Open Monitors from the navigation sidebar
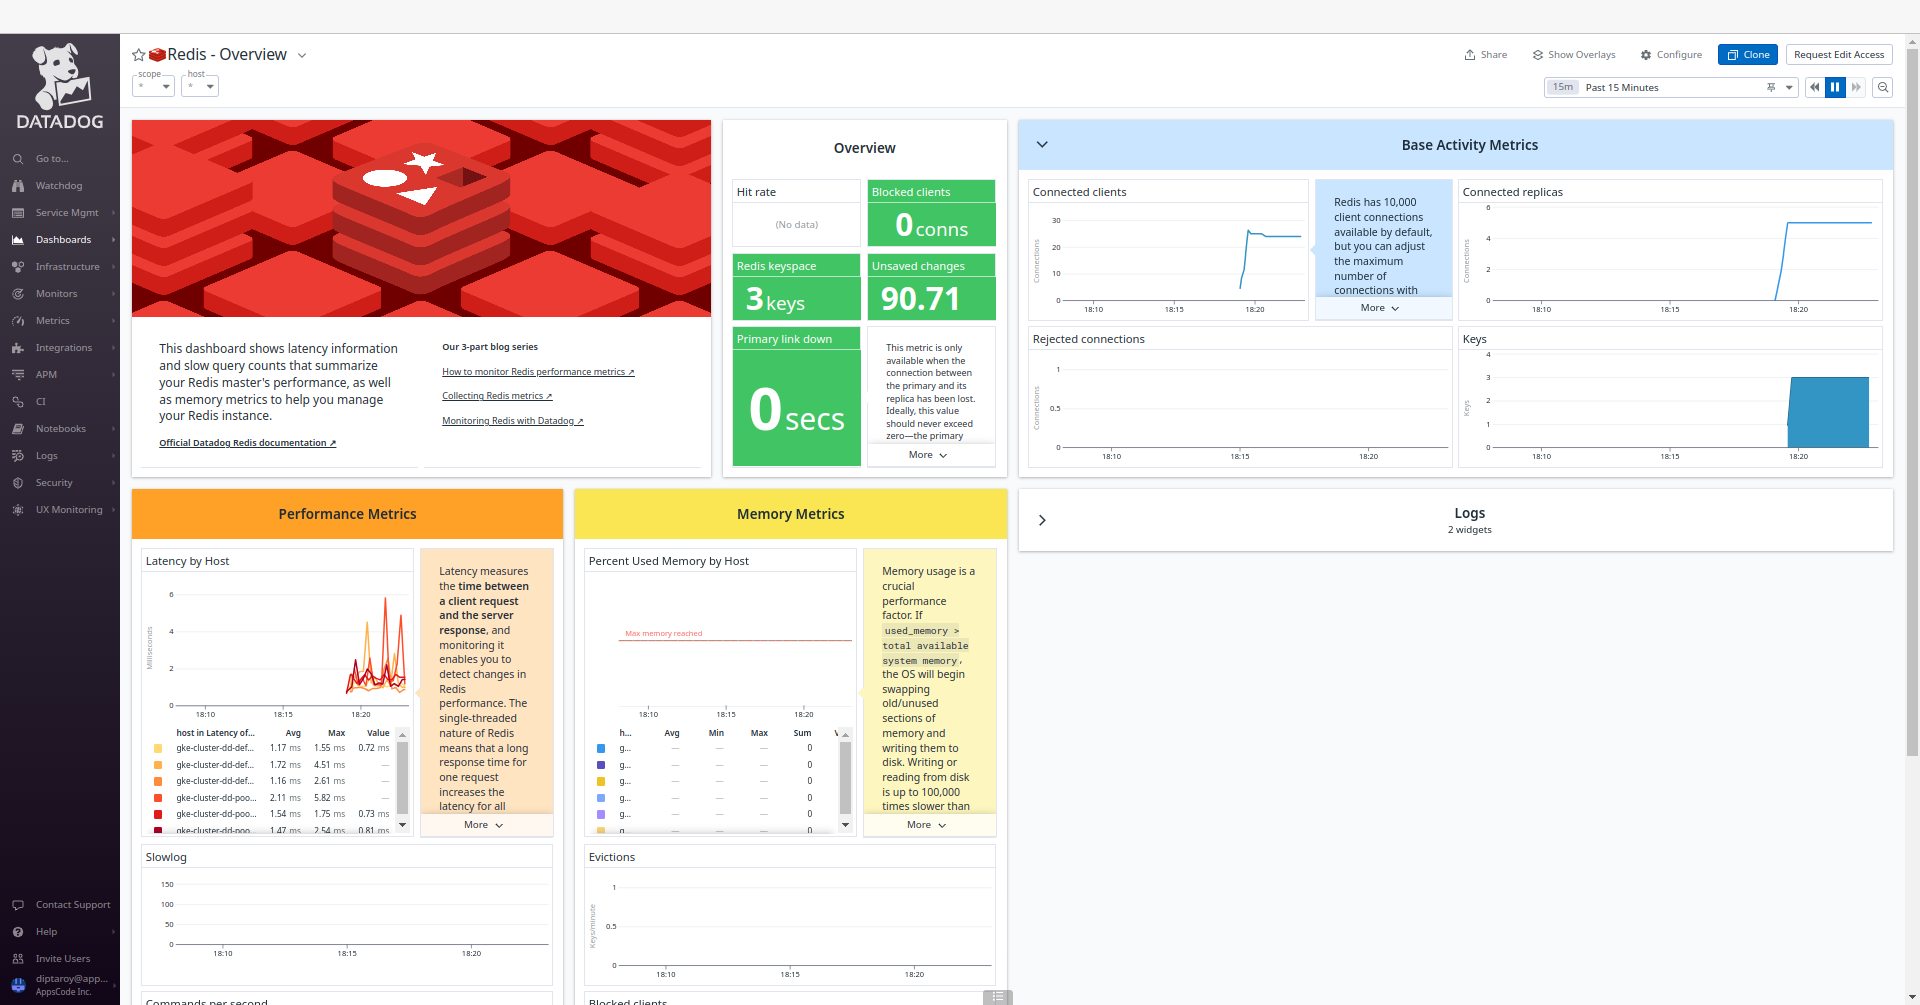This screenshot has height=1005, width=1920. pos(17,293)
